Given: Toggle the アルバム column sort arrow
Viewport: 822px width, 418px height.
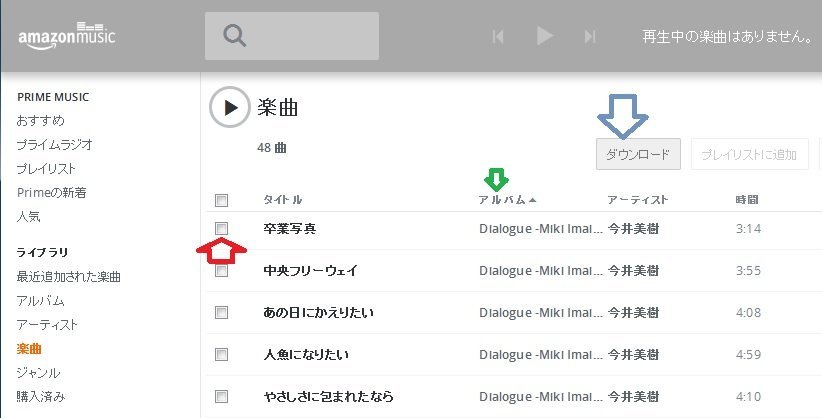Looking at the screenshot, I should pyautogui.click(x=533, y=200).
